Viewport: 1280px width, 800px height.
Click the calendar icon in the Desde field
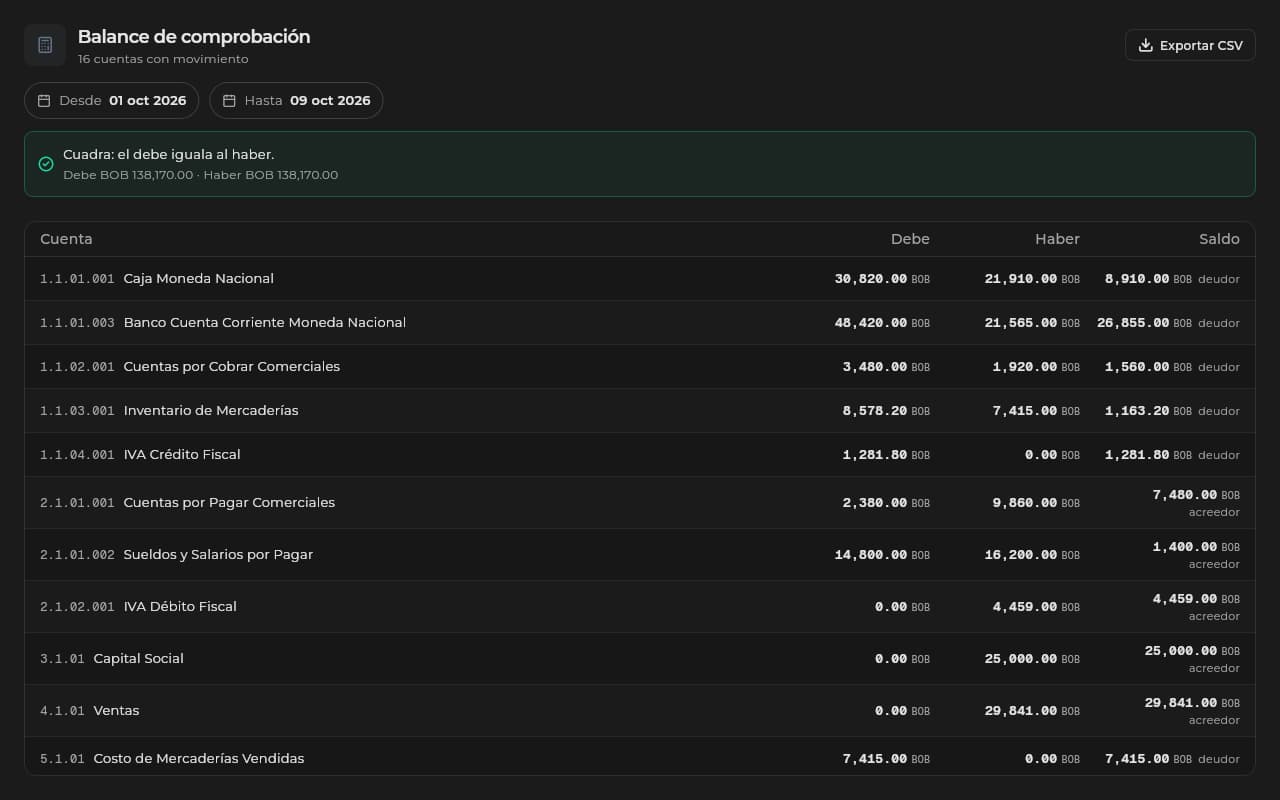[44, 101]
